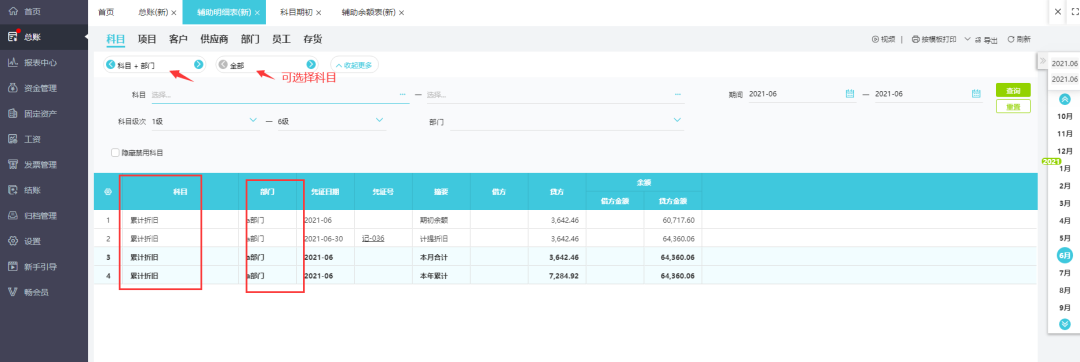This screenshot has height=362, width=1080.
Task: Click next arrow on 科目 + 部门 selector
Action: click(x=198, y=65)
